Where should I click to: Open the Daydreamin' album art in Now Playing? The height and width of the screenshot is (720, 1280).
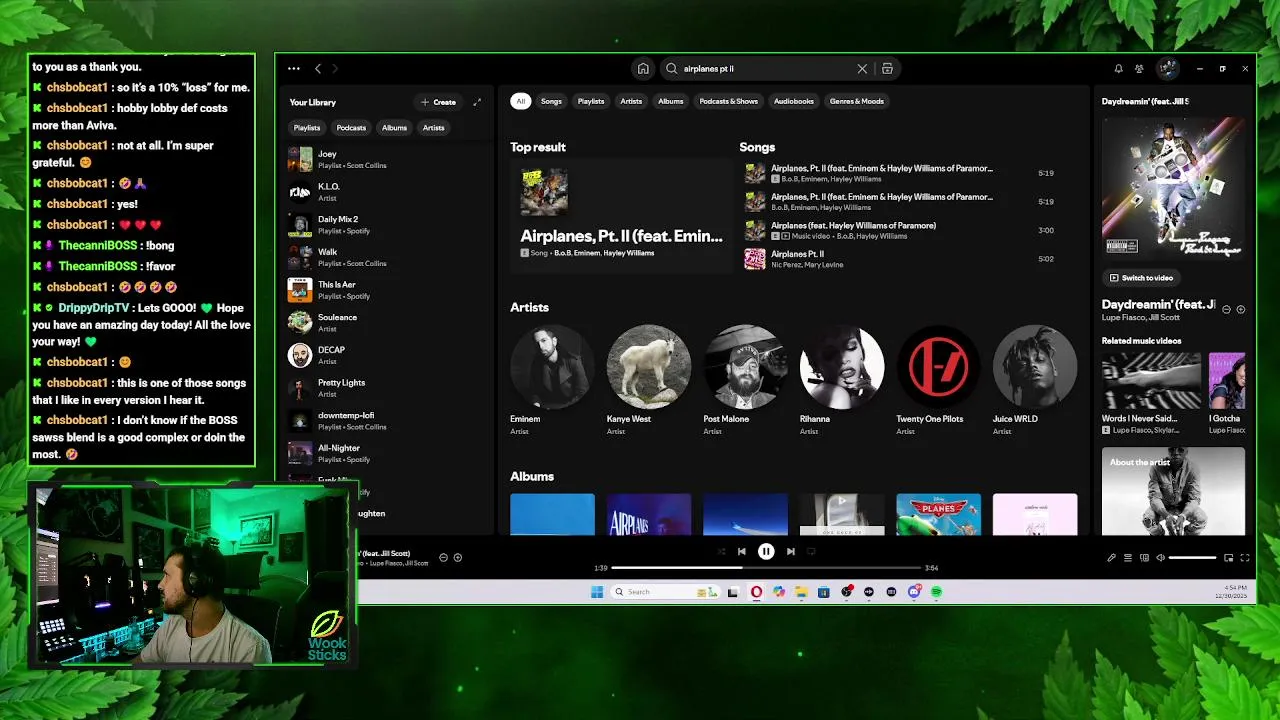[x=1174, y=187]
